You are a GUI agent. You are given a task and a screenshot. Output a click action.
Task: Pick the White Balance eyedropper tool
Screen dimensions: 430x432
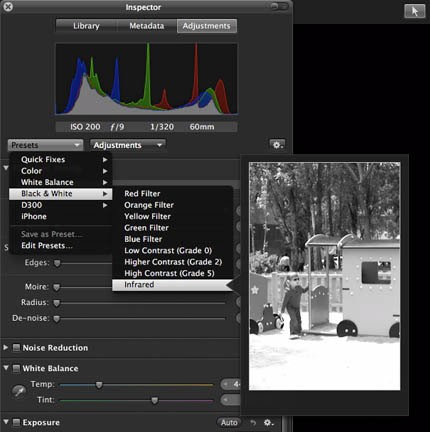coord(19,391)
